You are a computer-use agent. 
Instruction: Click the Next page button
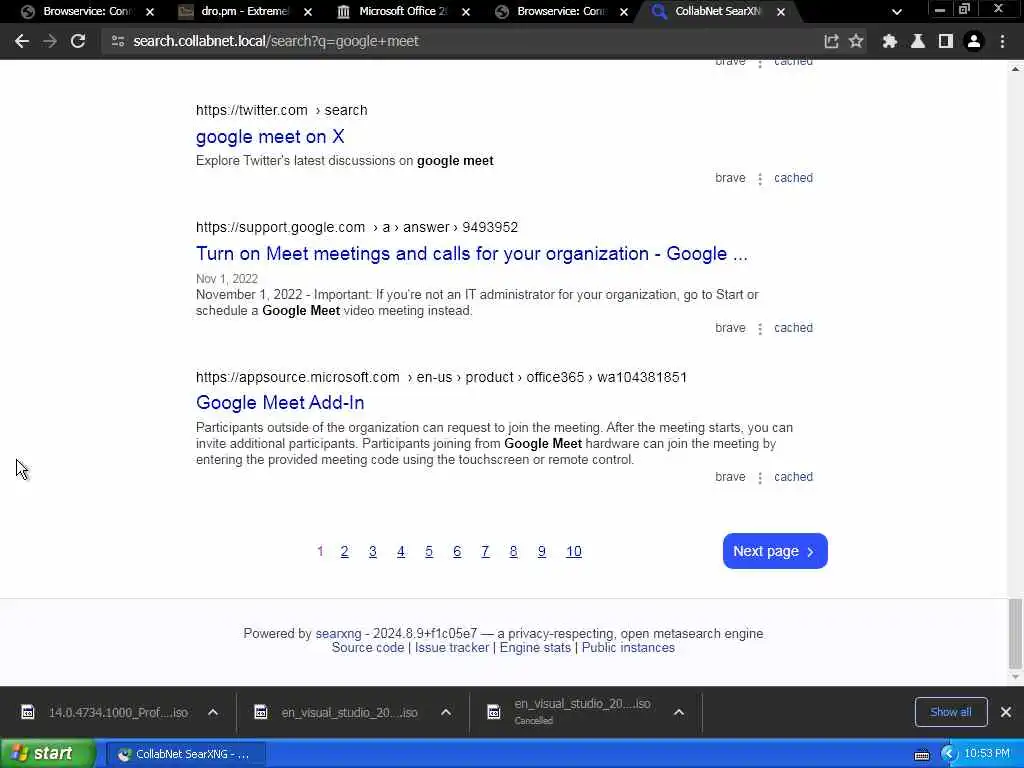[x=775, y=551]
